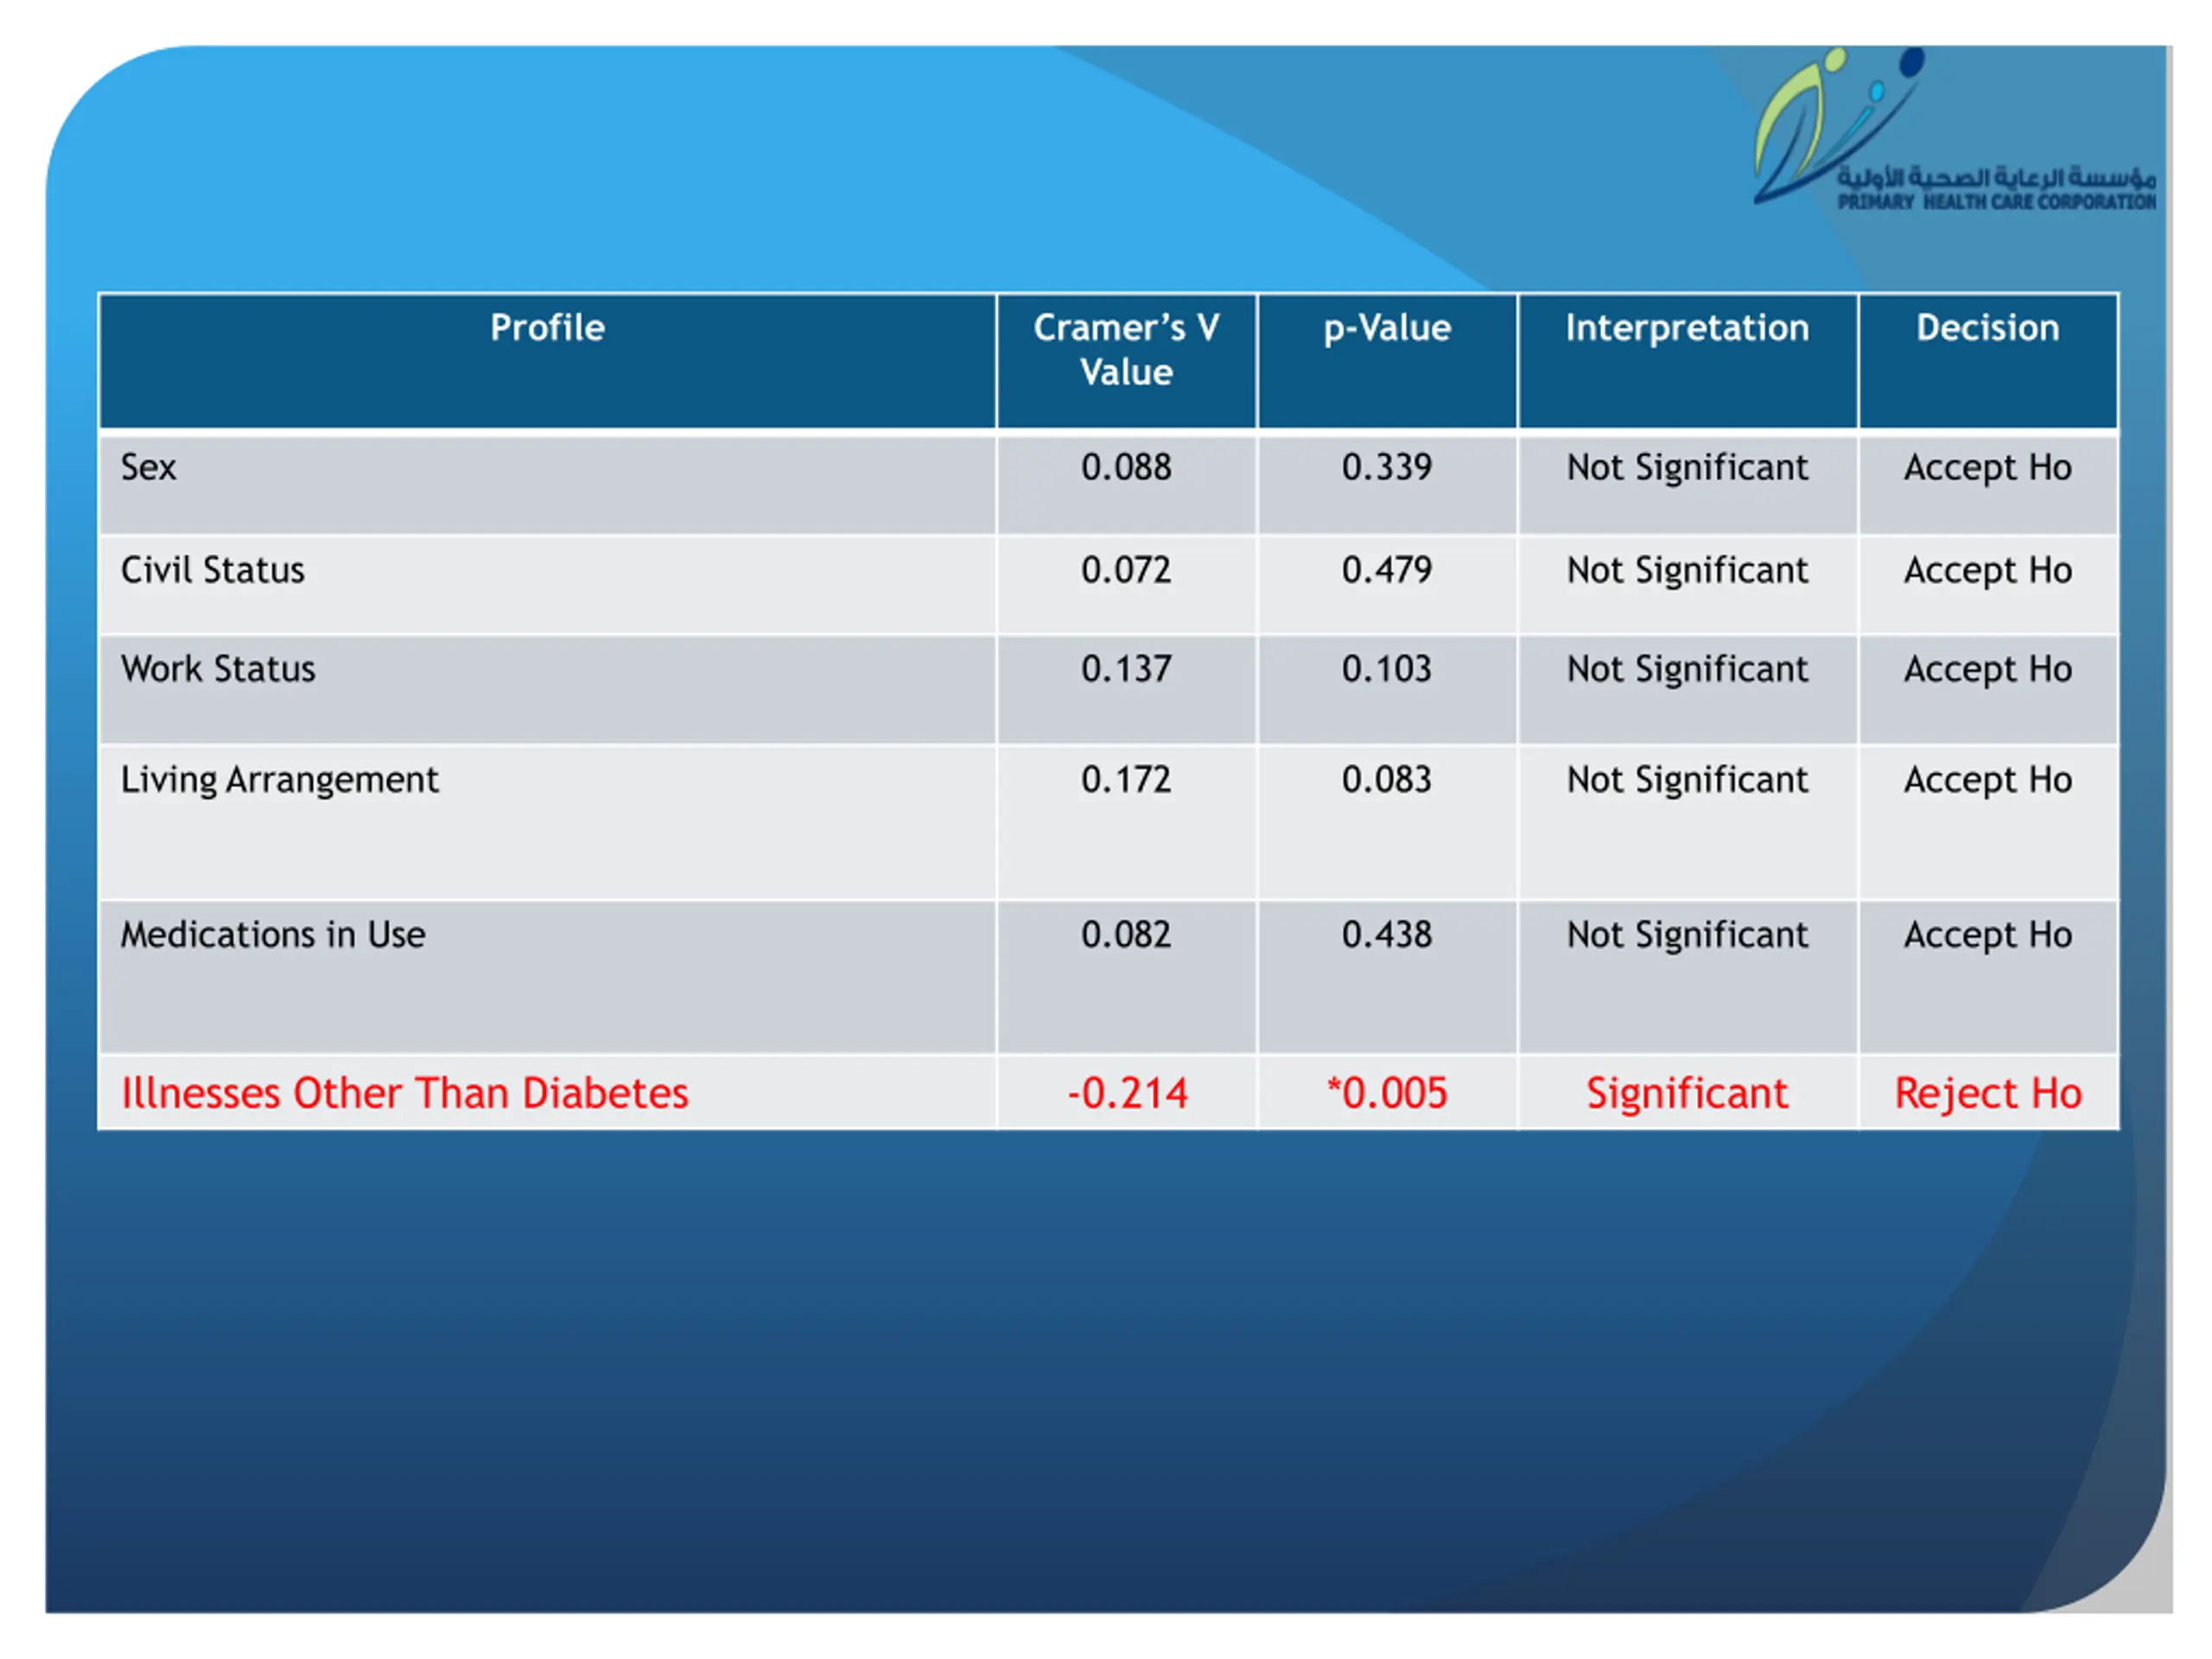Click the Cramer's V value 0.172
Viewport: 2212px width, 1659px height.
[1126, 780]
